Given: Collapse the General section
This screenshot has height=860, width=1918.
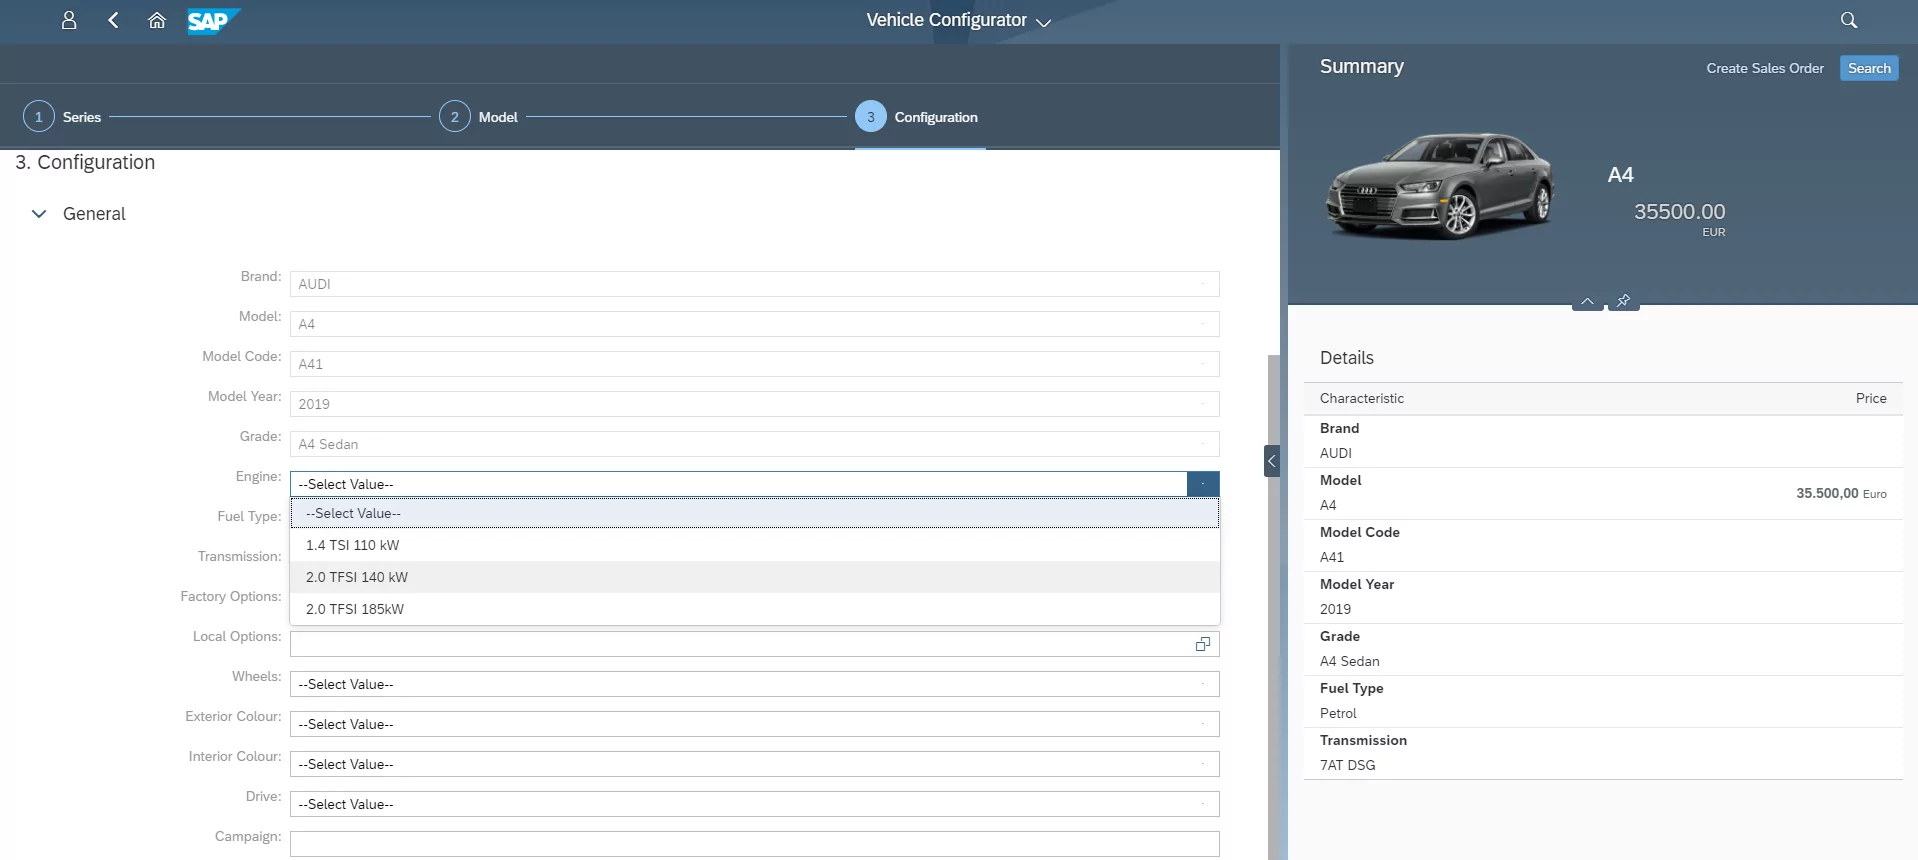Looking at the screenshot, I should click(x=39, y=214).
